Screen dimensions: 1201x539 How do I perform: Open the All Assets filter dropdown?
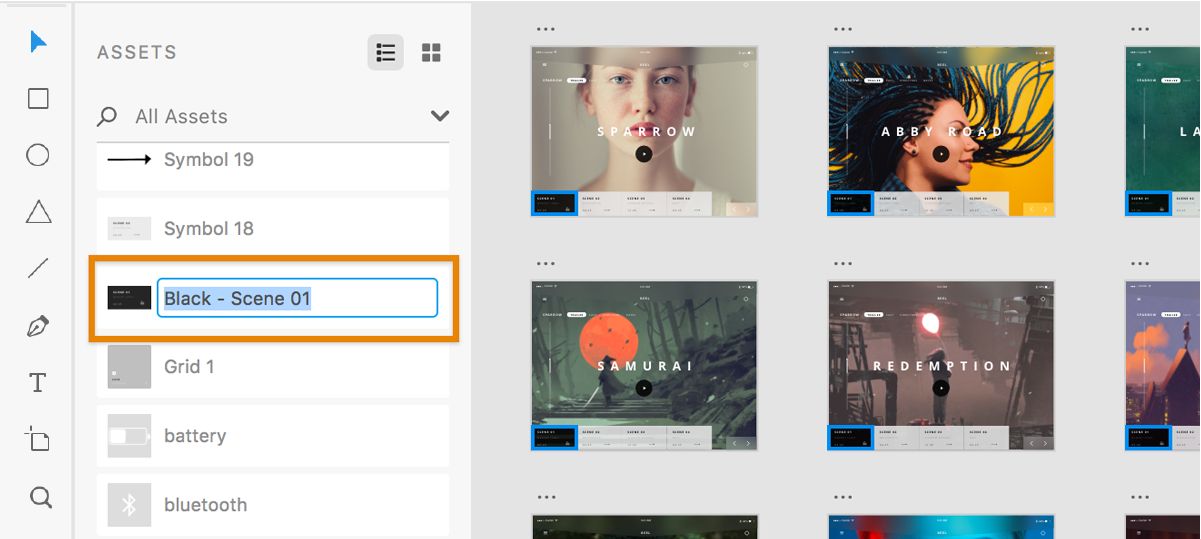coord(440,116)
